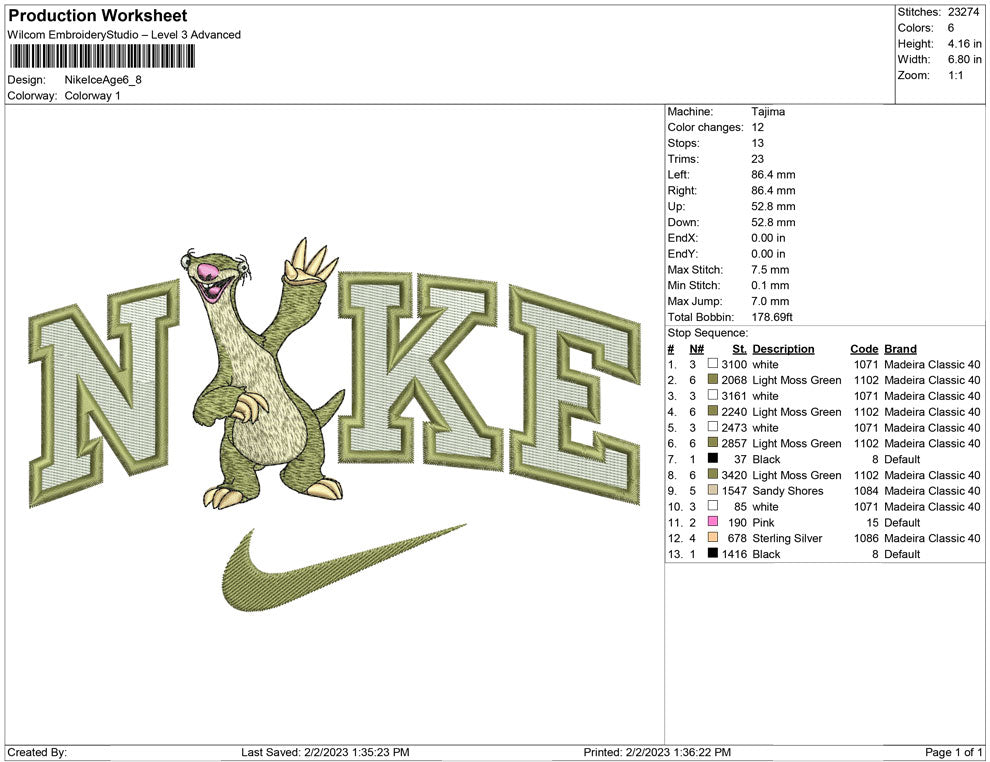990x762 pixels.
Task: Click the Max Stitch value '7.5 mm'
Action: (770, 270)
